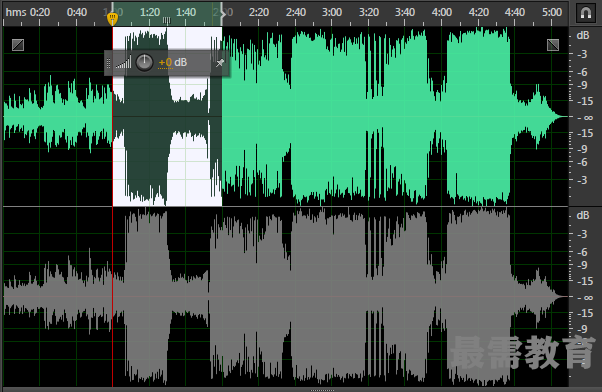Click the yellow playhead marker
602x392 pixels.
click(x=112, y=18)
